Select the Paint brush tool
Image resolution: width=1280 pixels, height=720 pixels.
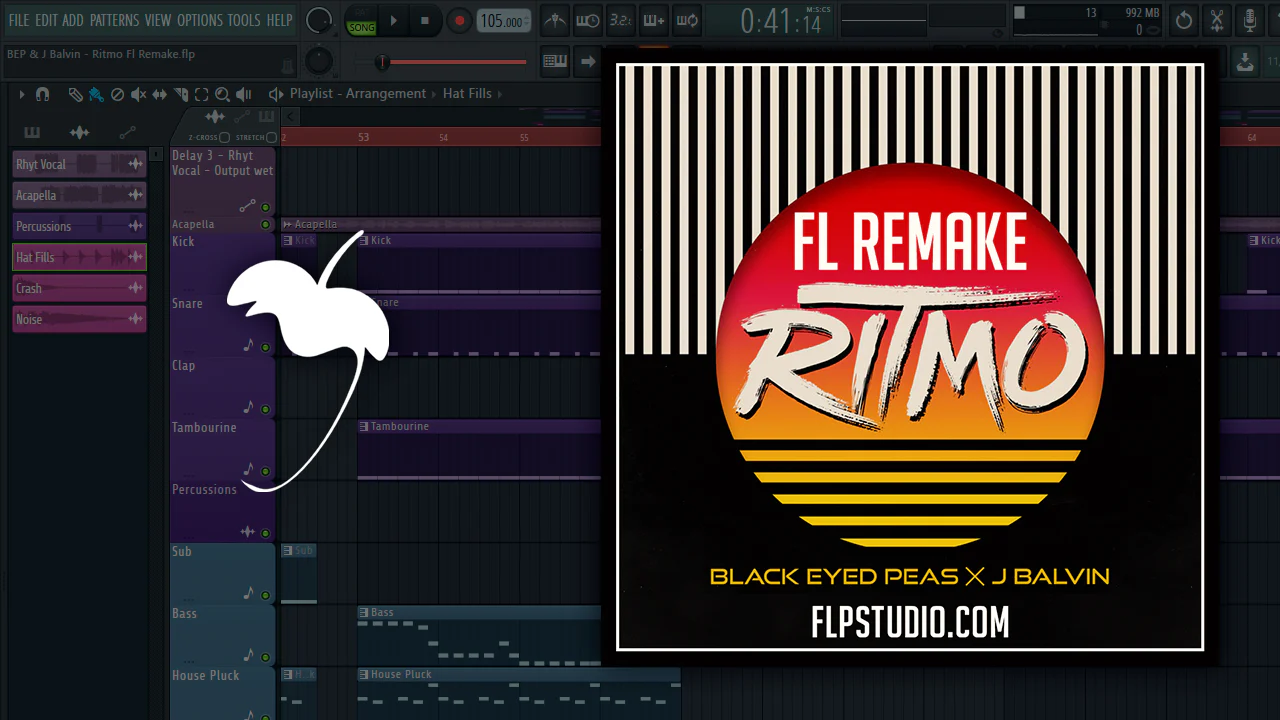pyautogui.click(x=96, y=94)
